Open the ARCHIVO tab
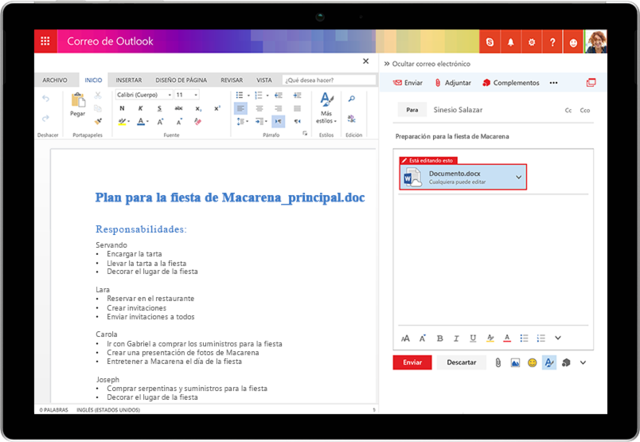 tap(55, 80)
